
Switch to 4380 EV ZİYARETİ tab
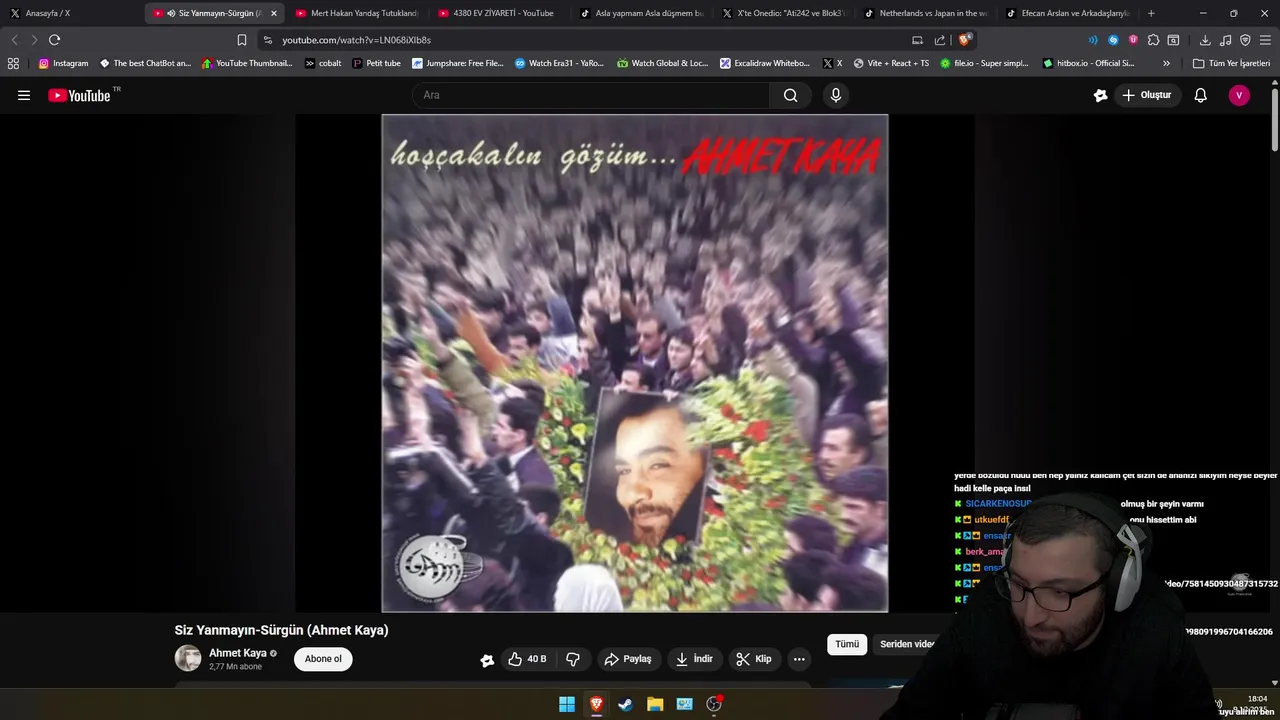pos(500,13)
